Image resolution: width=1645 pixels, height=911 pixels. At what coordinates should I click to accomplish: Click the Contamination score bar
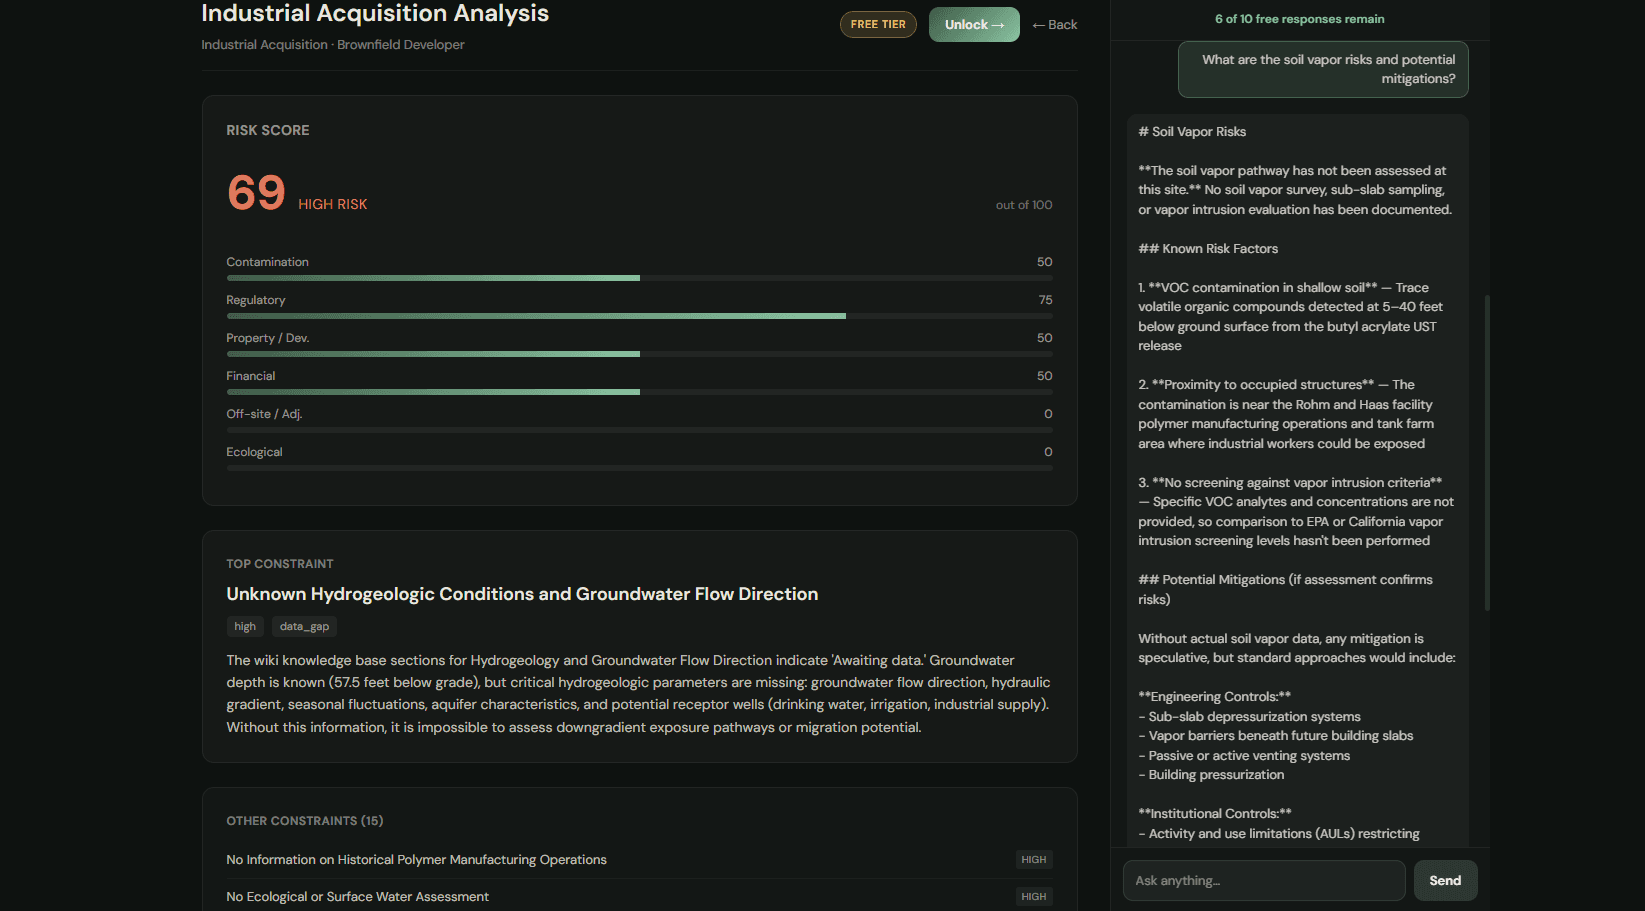pyautogui.click(x=639, y=278)
